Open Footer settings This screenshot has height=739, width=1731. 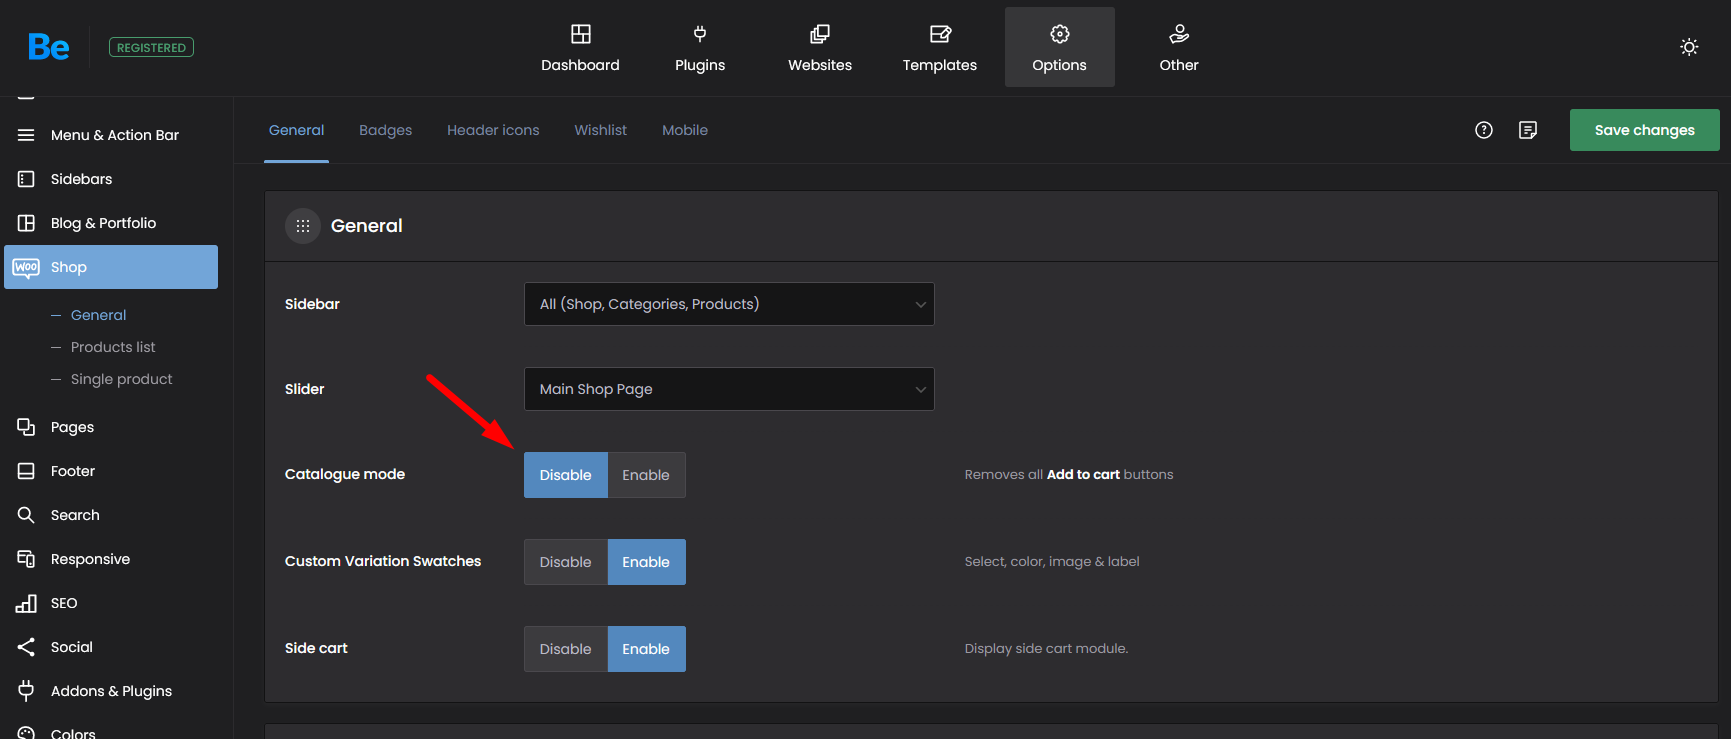(x=111, y=471)
